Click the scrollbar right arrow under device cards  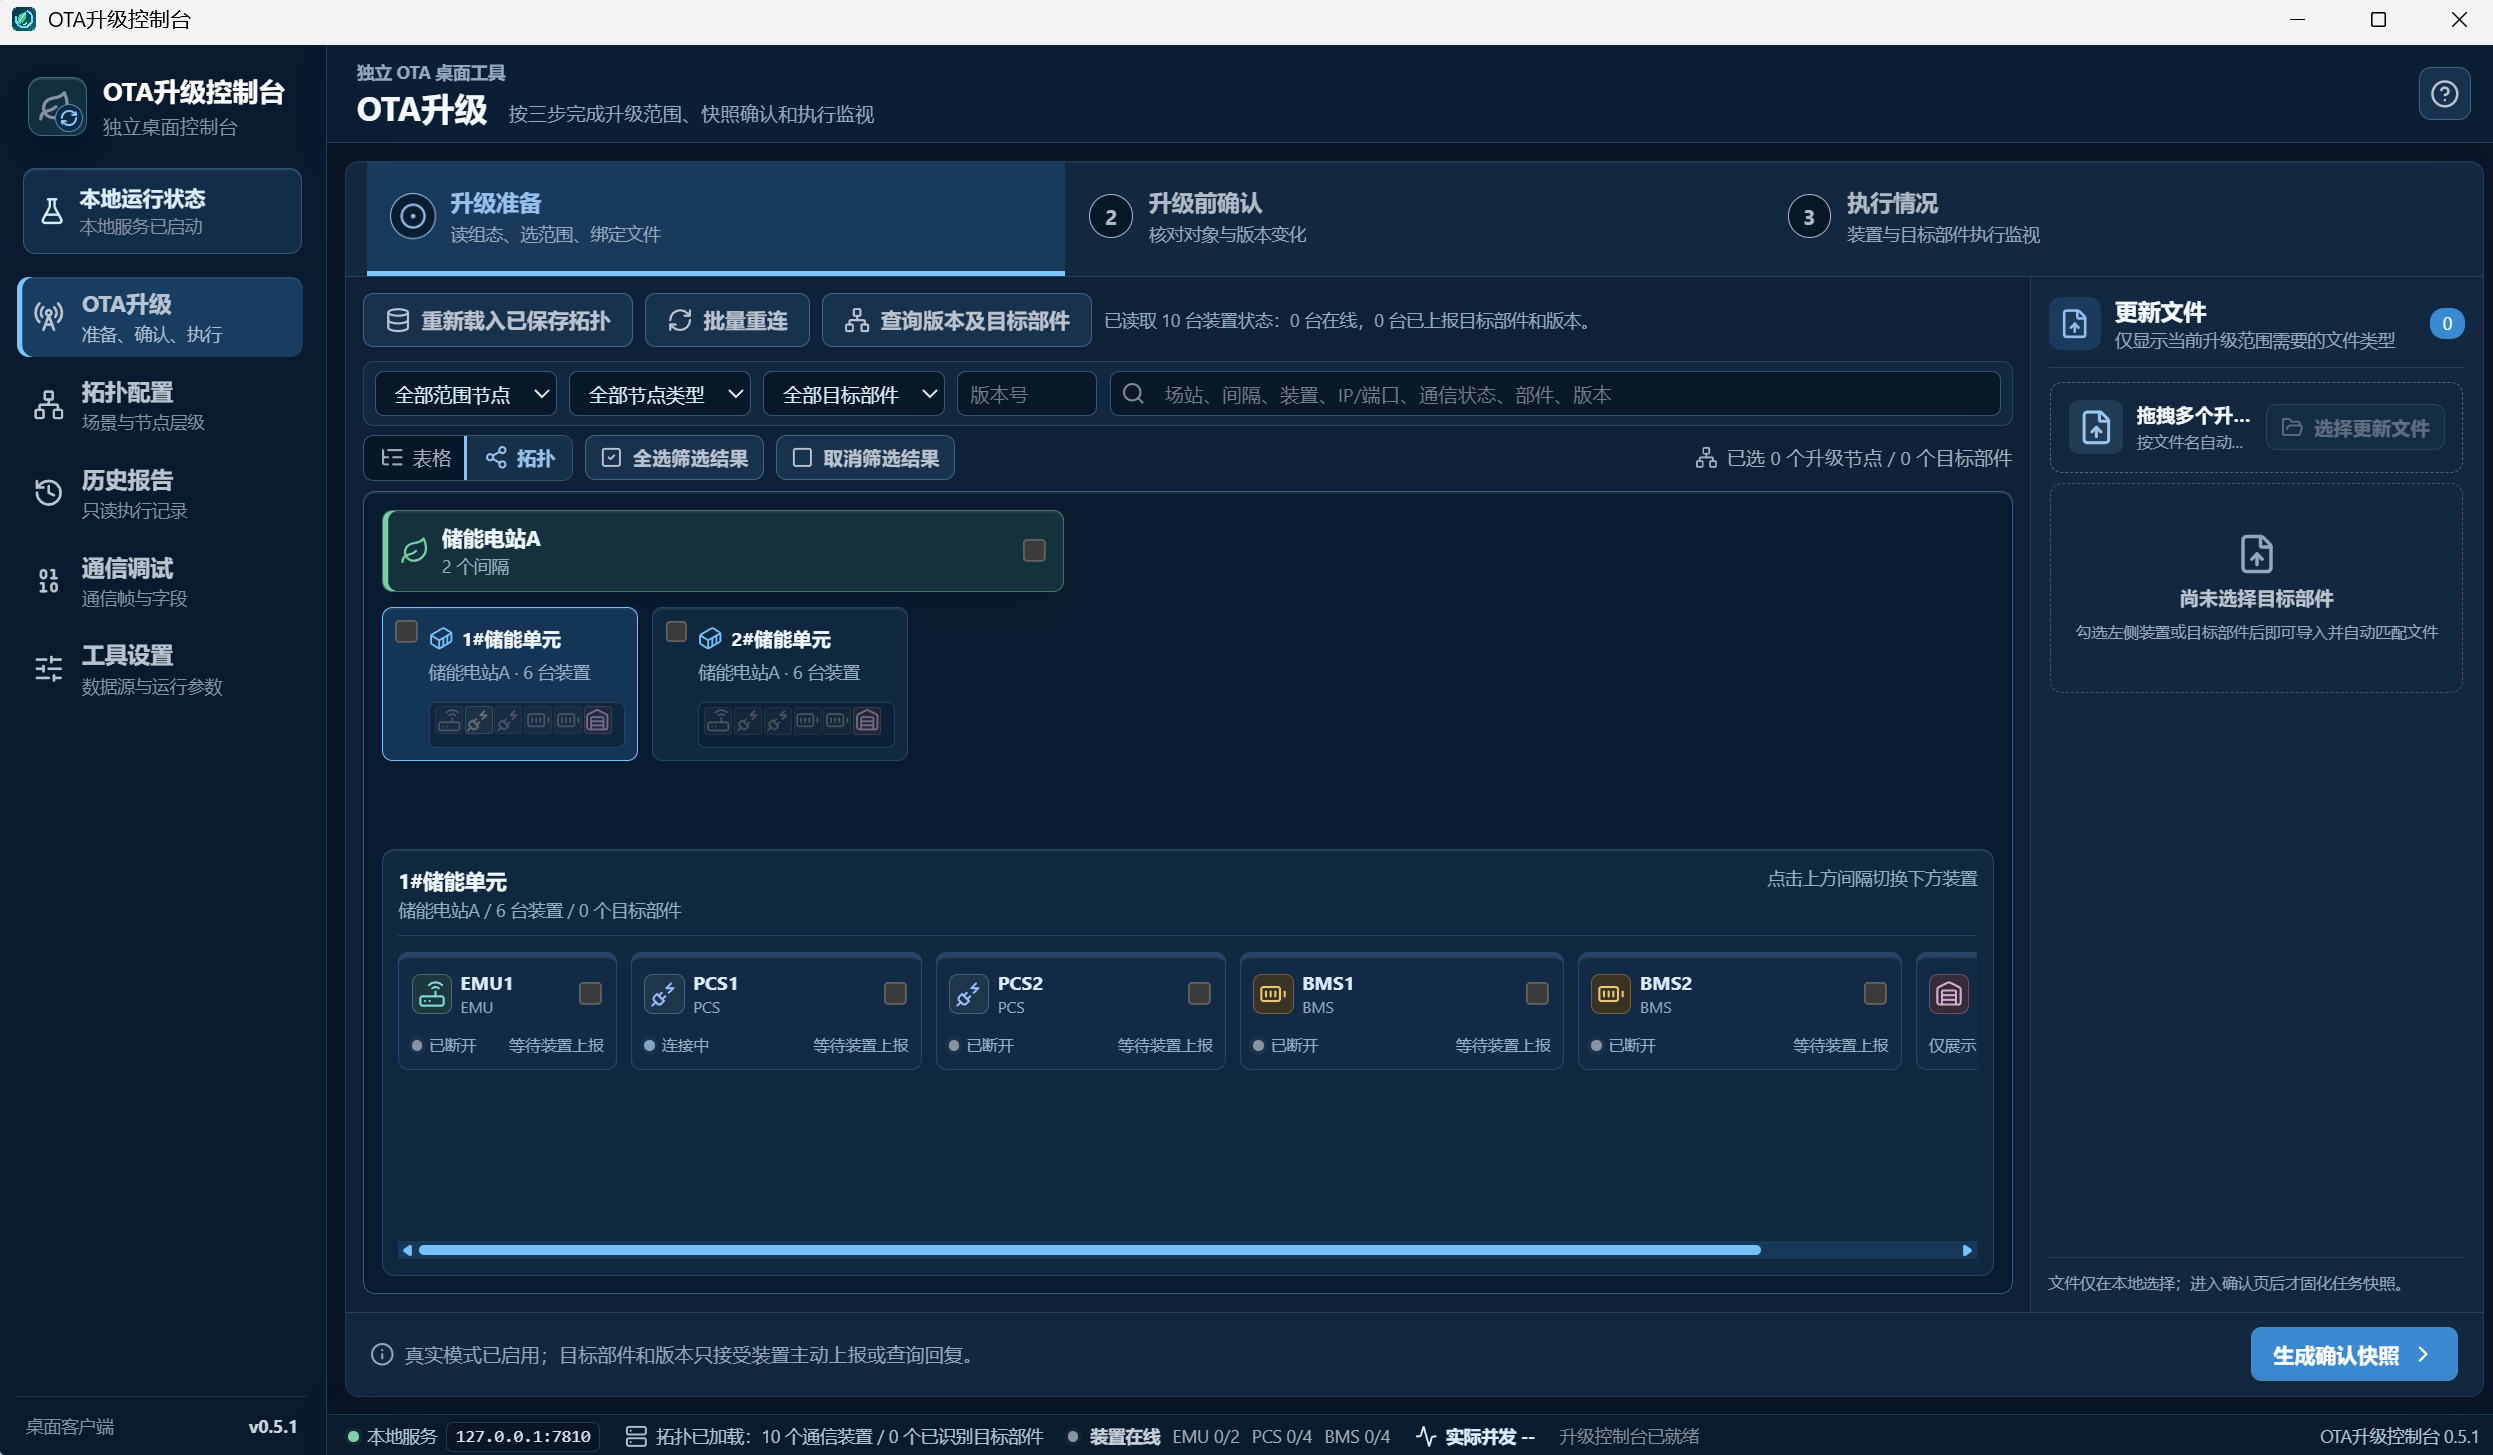1967,1250
